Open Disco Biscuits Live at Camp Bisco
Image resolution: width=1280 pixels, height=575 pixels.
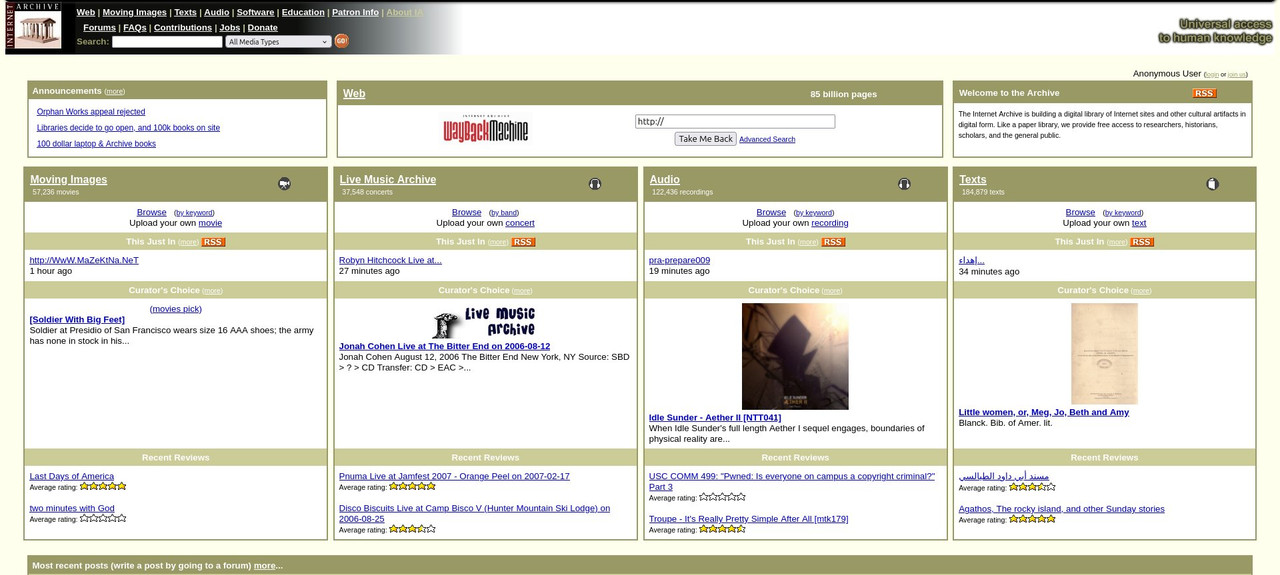coord(474,514)
